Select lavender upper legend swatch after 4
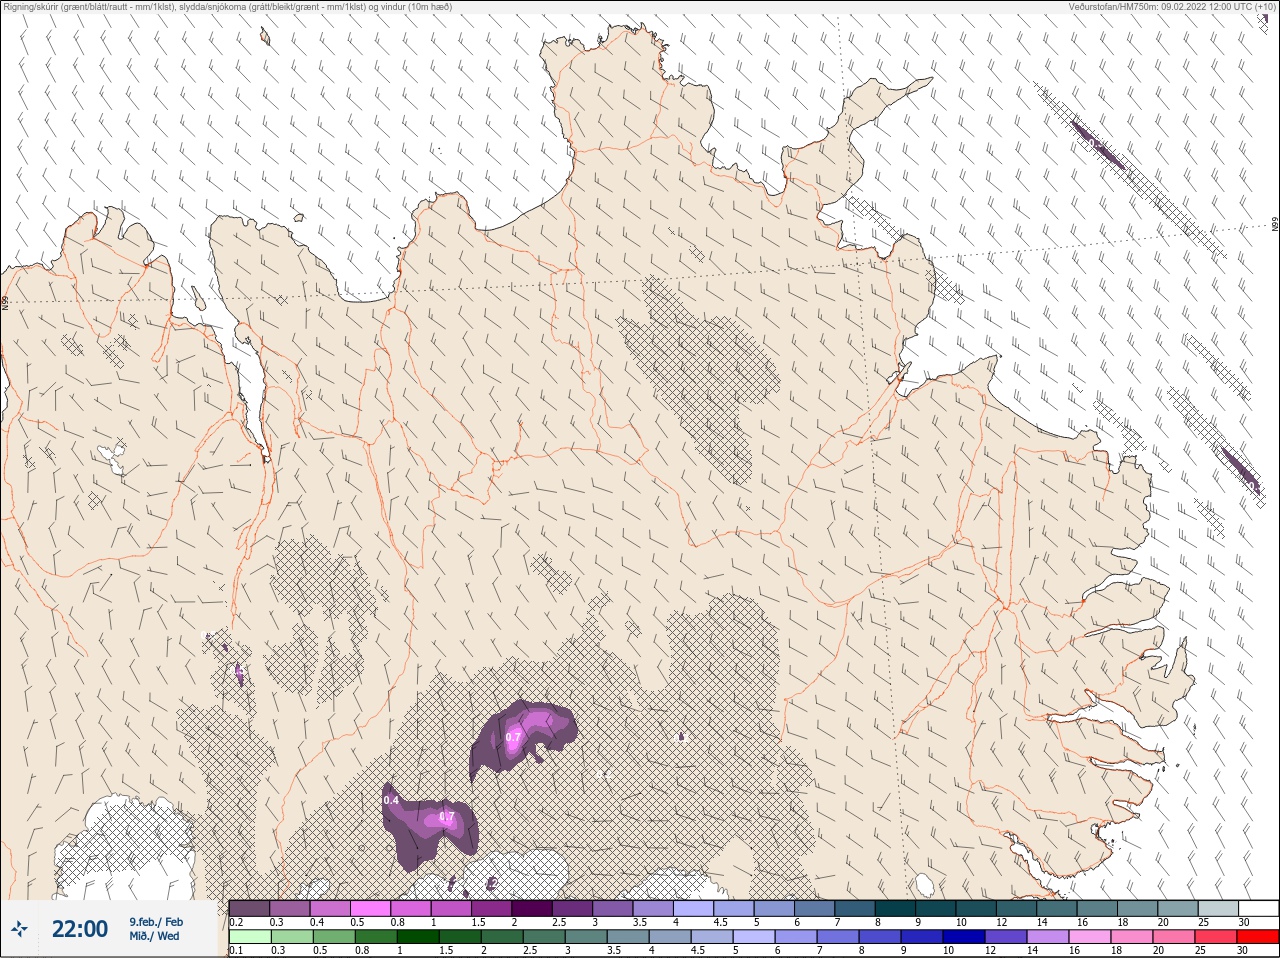Viewport: 1280px width, 958px height. 693,908
